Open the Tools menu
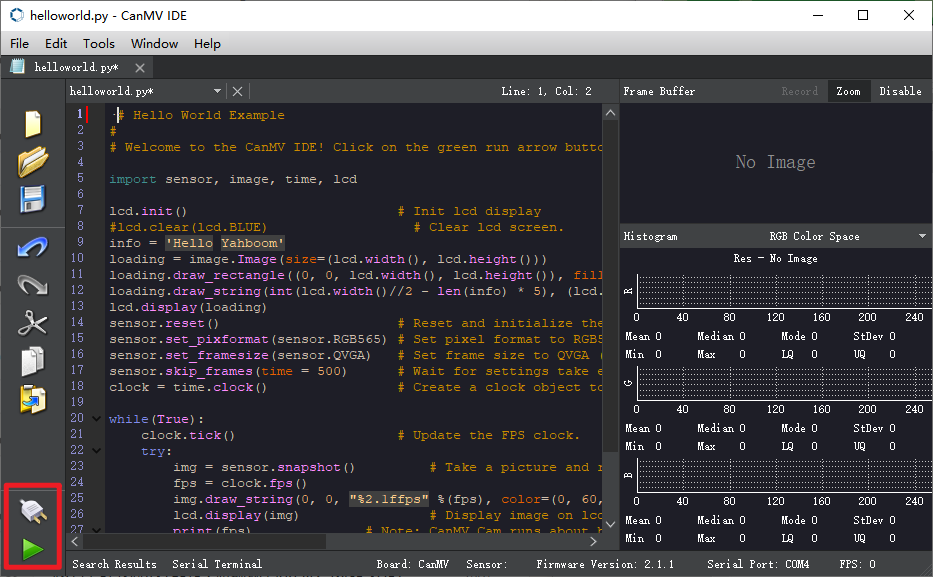 pyautogui.click(x=99, y=43)
